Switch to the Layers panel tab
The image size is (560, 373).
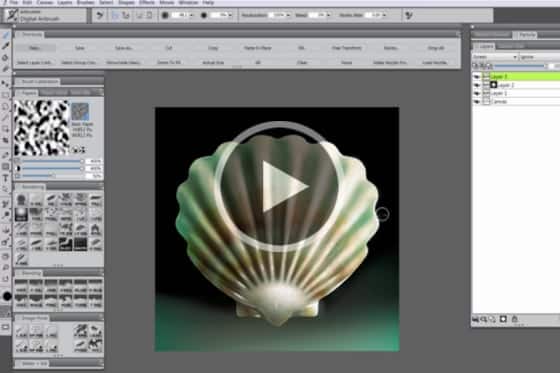487,46
